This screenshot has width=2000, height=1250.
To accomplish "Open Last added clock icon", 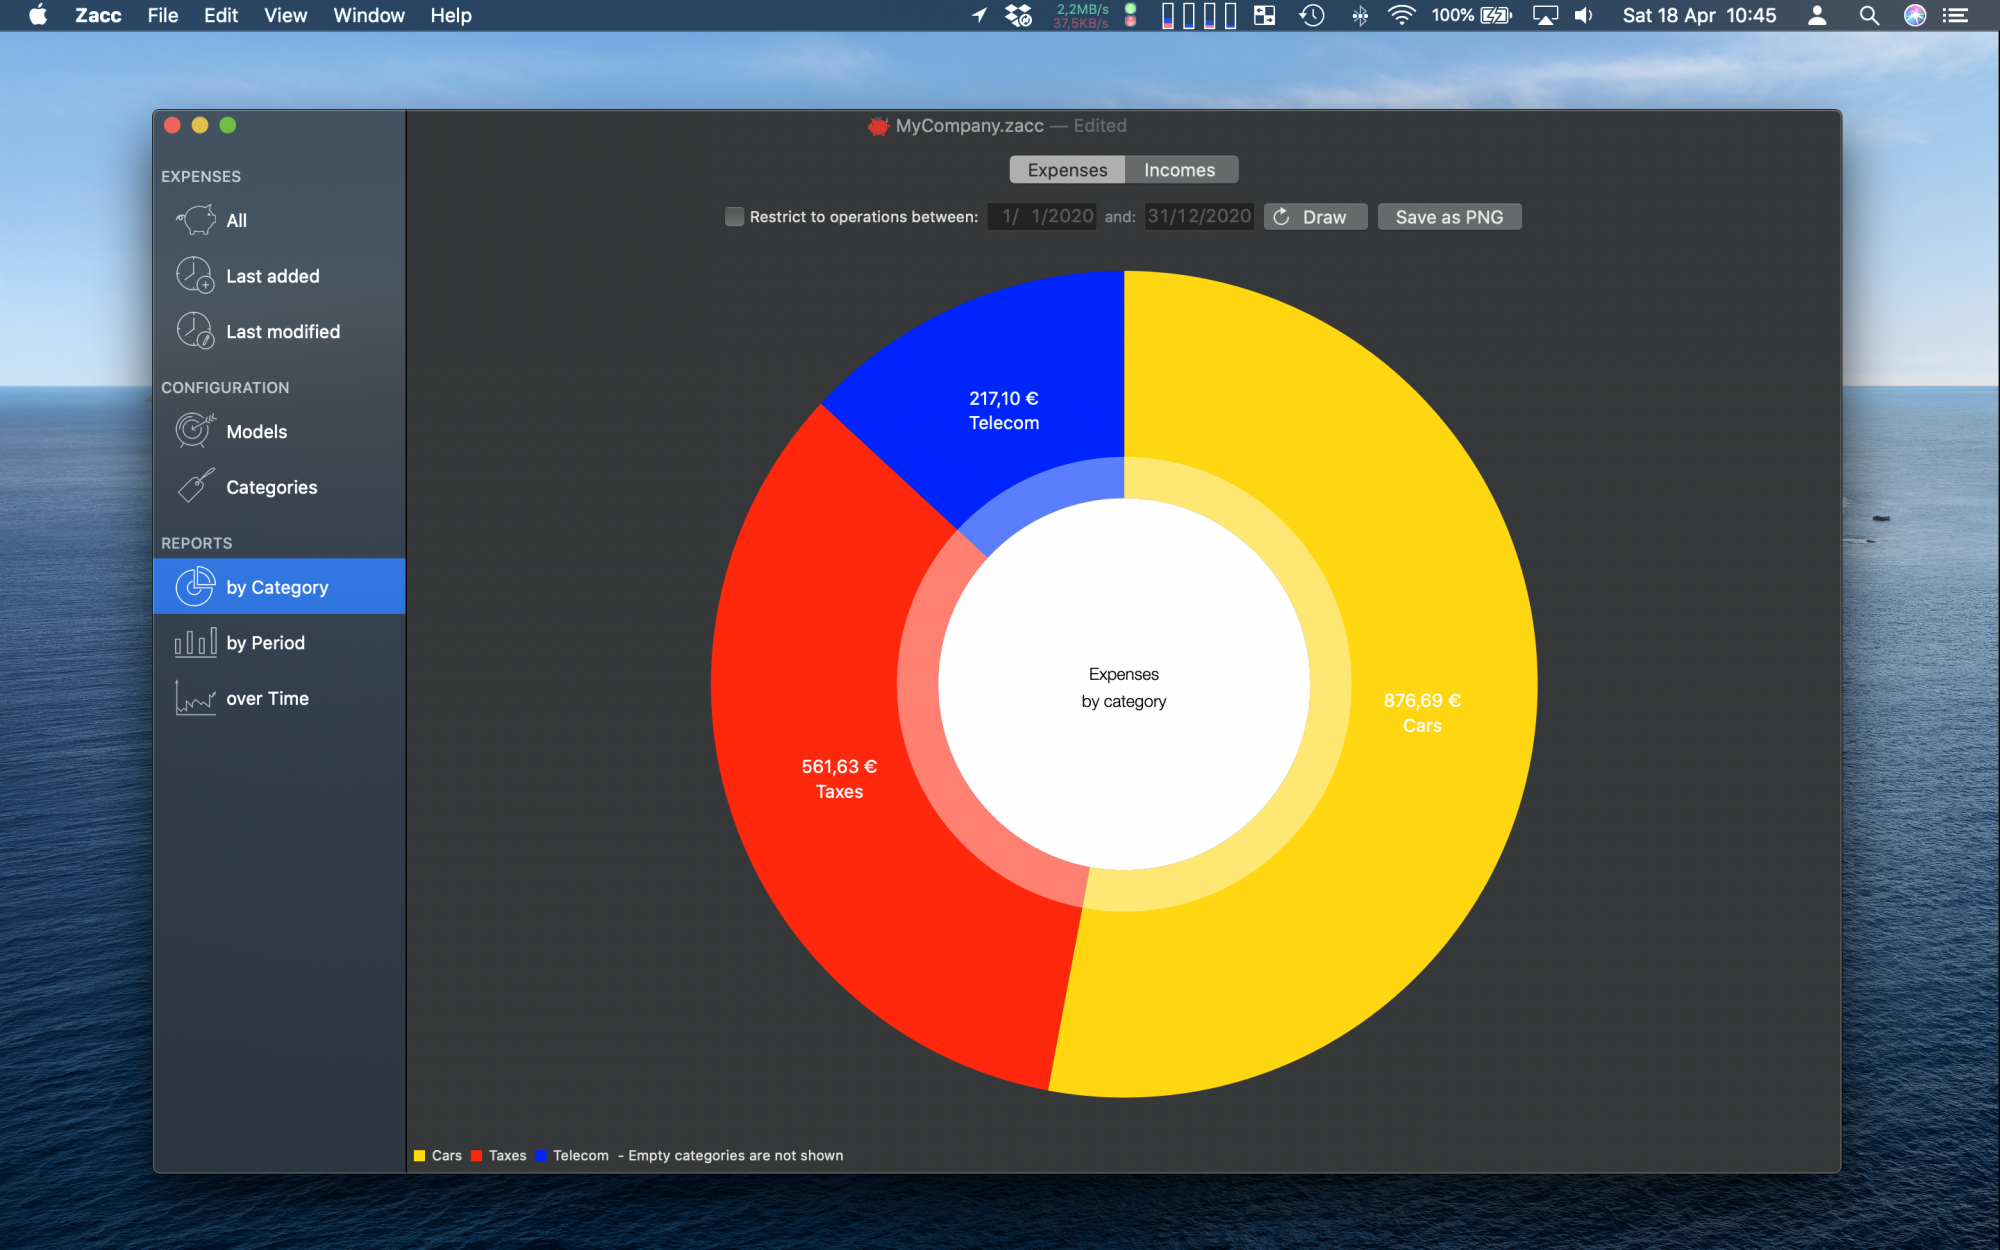I will (x=195, y=275).
